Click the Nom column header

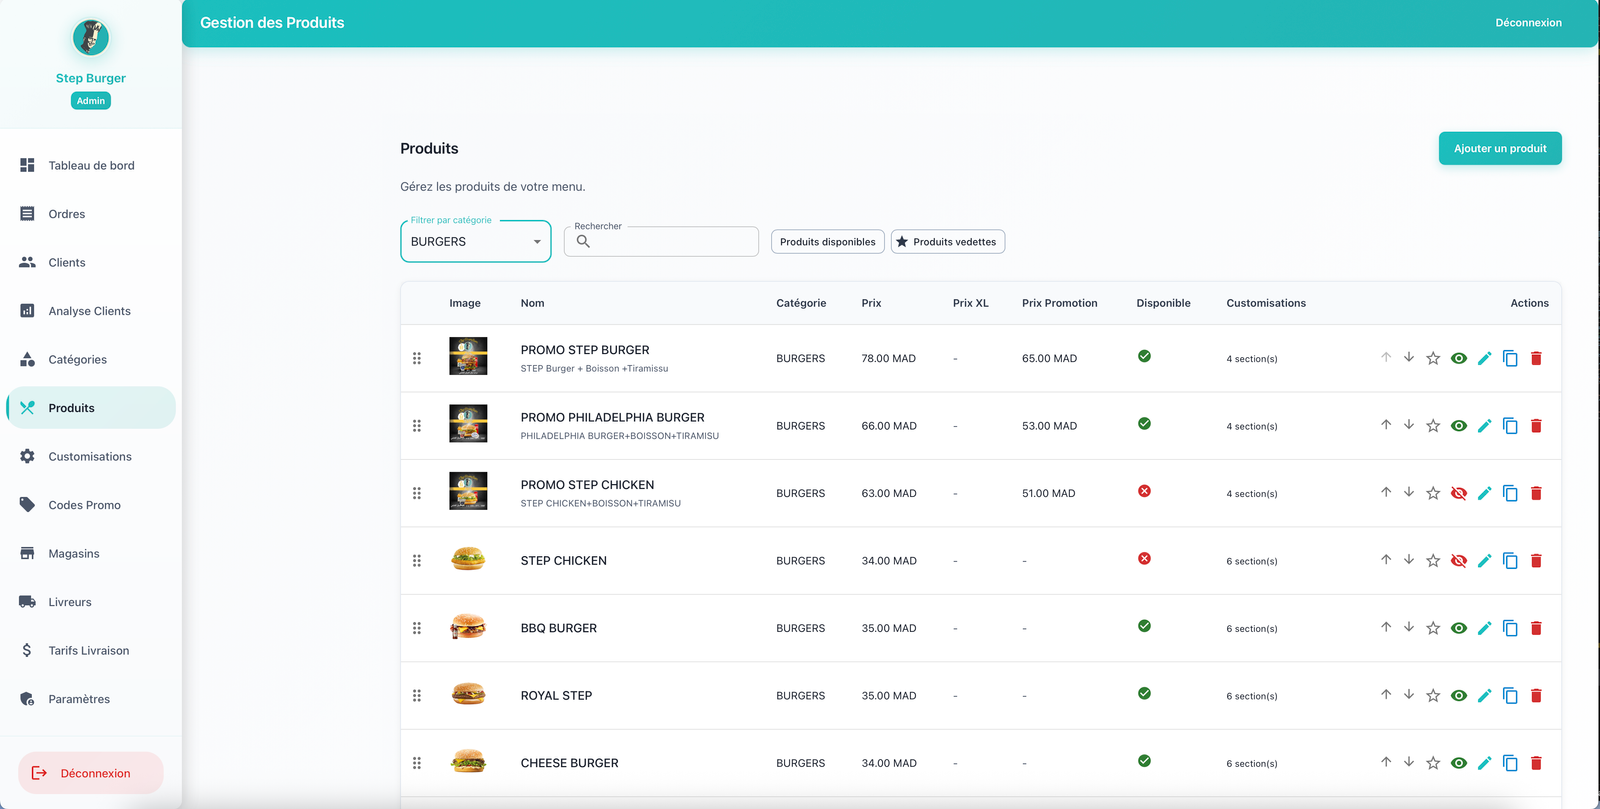pyautogui.click(x=532, y=303)
